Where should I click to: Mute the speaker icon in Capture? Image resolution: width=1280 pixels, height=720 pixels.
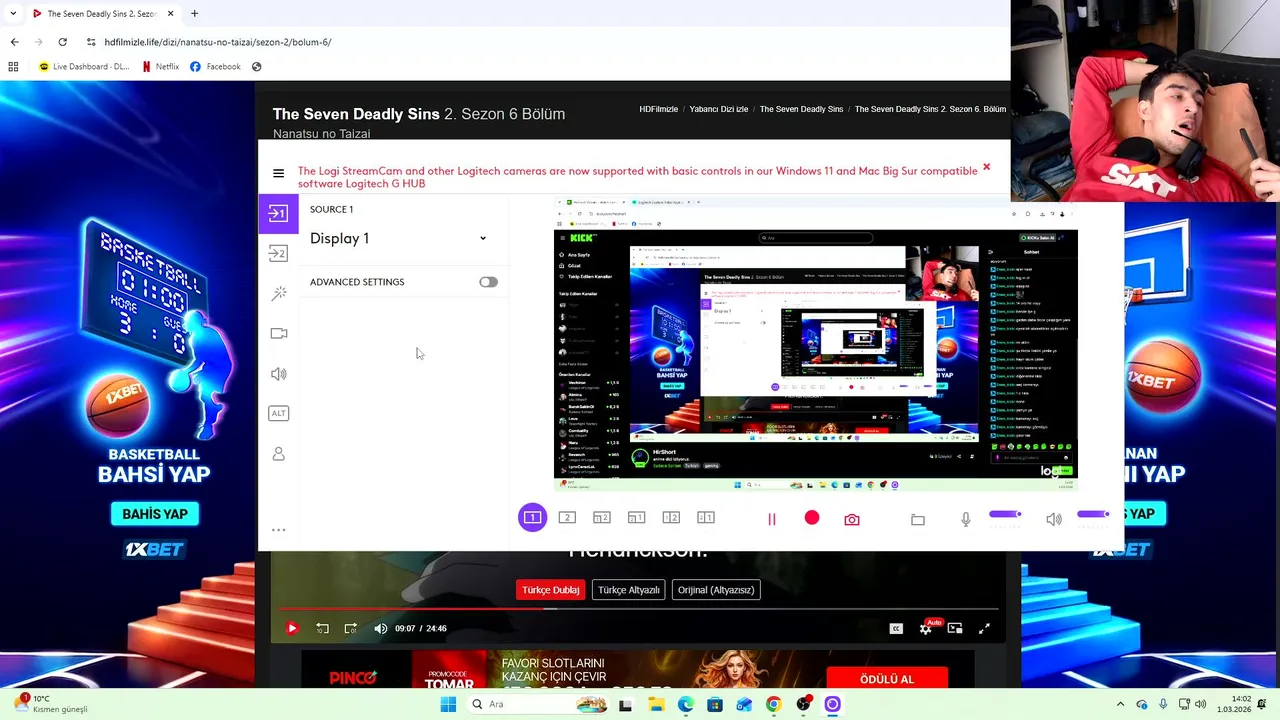[1054, 519]
